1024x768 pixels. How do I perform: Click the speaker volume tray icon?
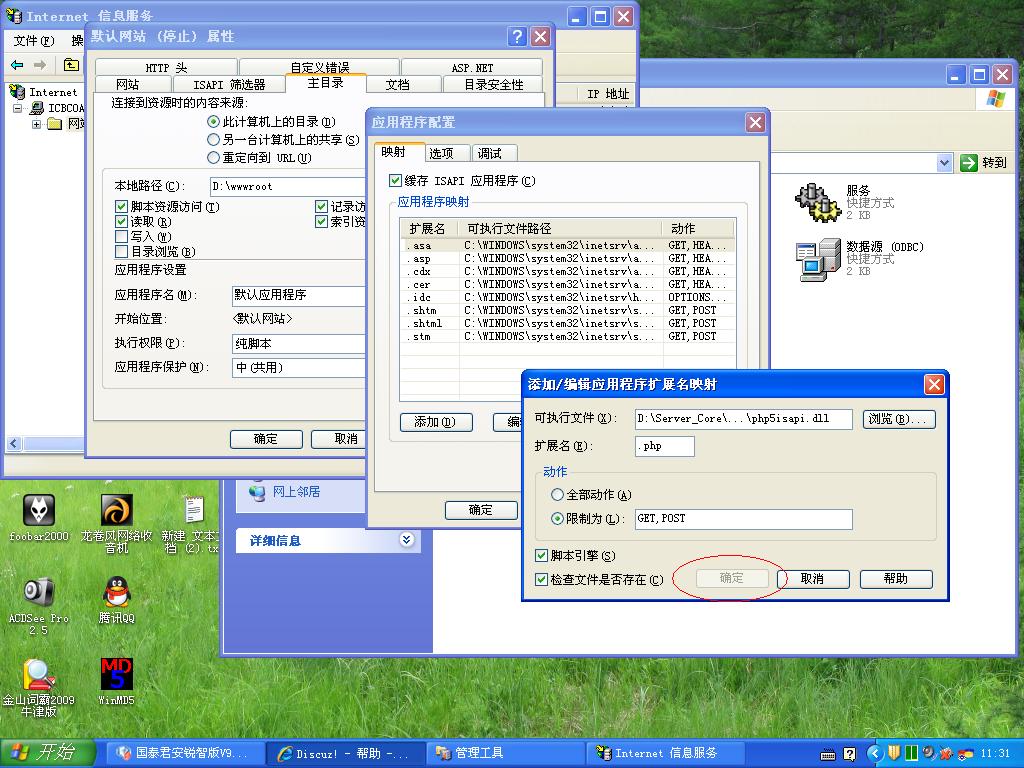point(929,753)
